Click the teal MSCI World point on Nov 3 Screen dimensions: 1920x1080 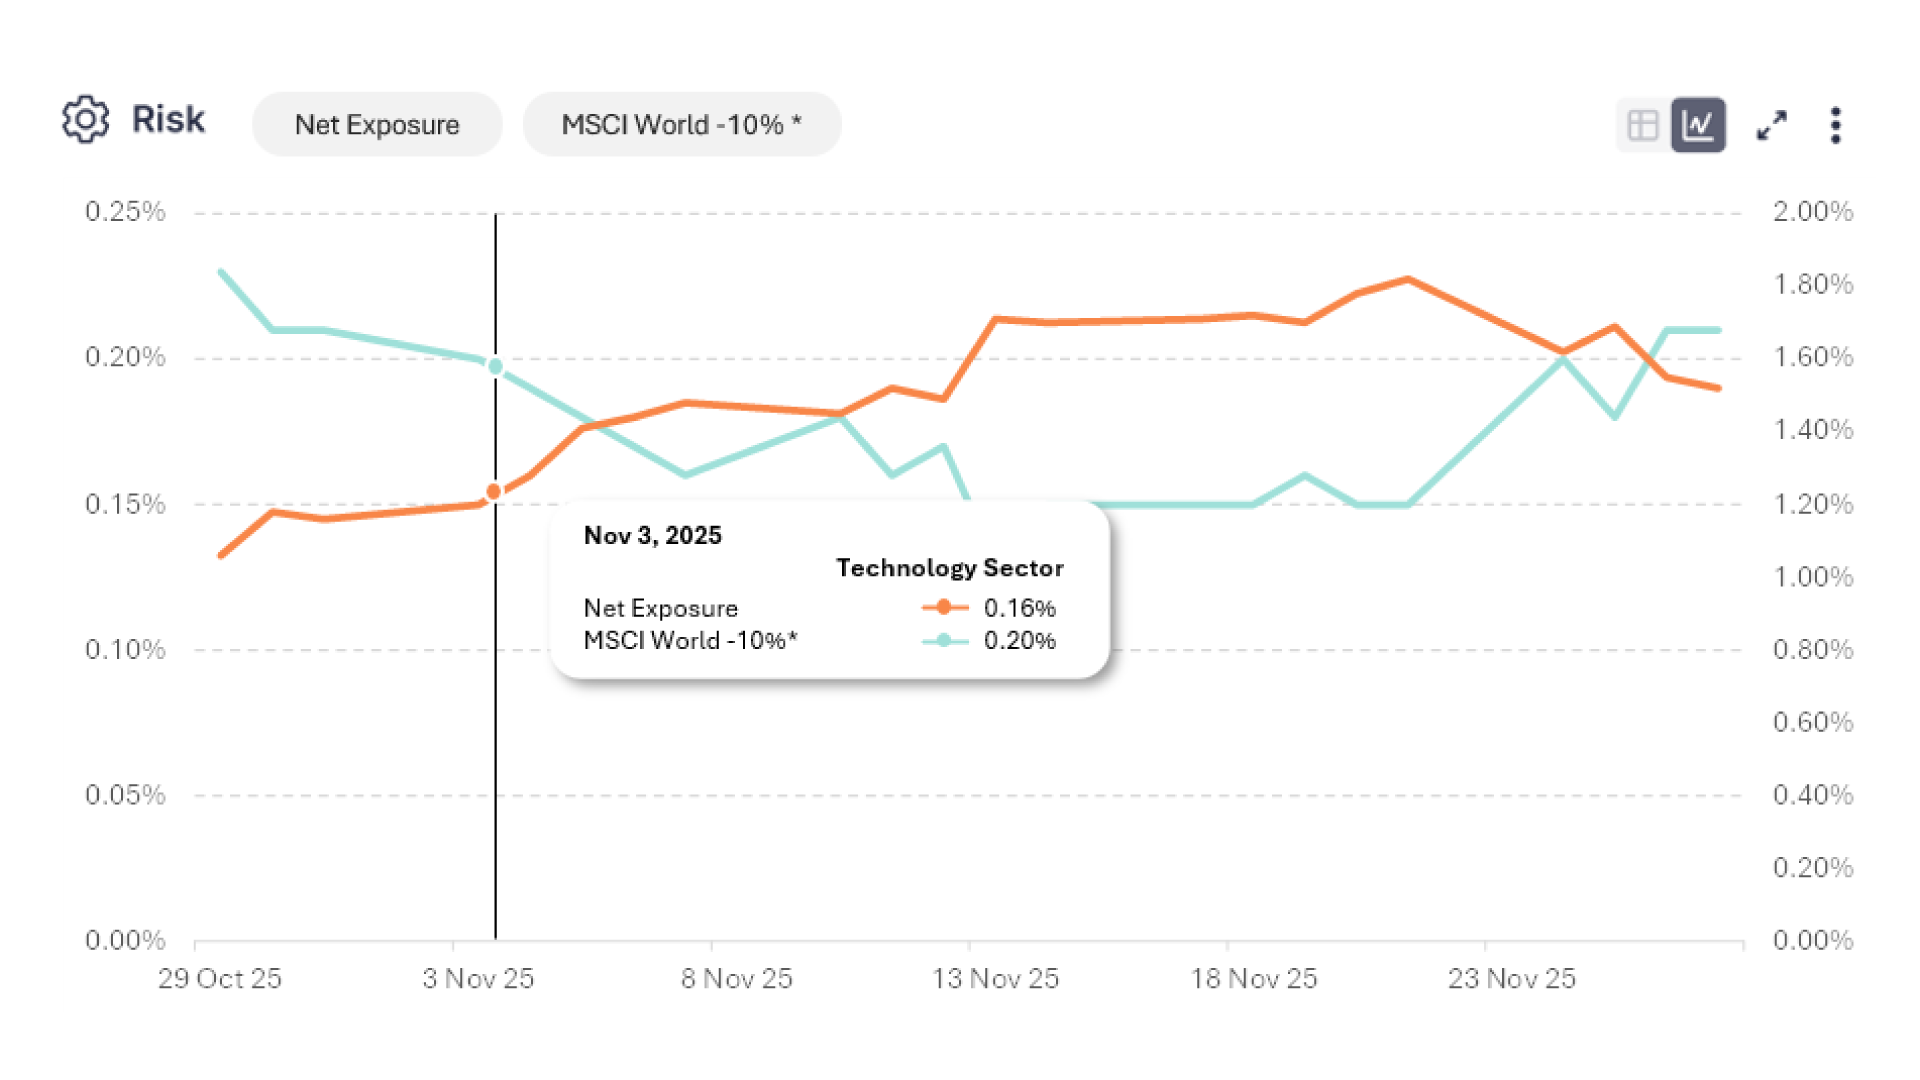[495, 367]
